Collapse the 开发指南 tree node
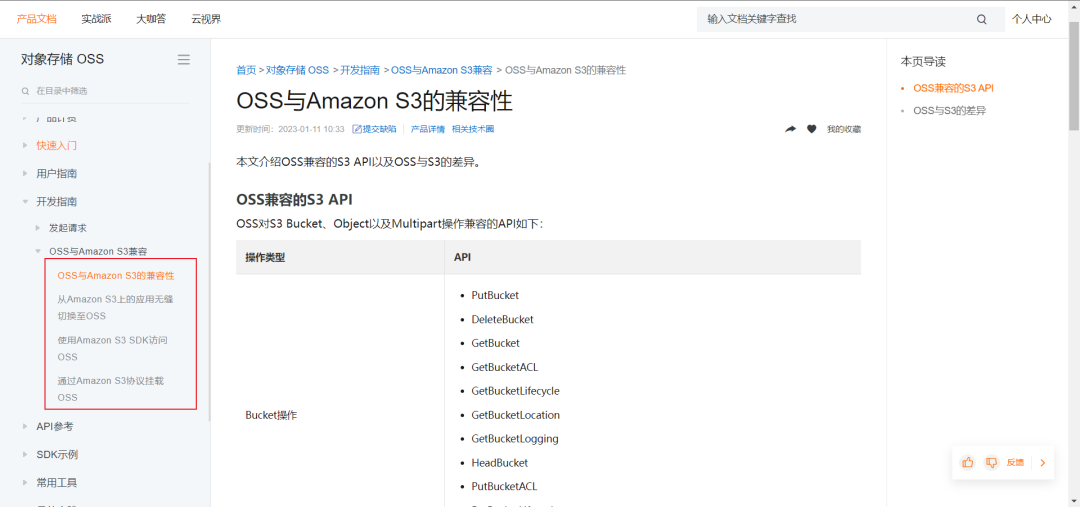The height and width of the screenshot is (507, 1080). [x=25, y=202]
